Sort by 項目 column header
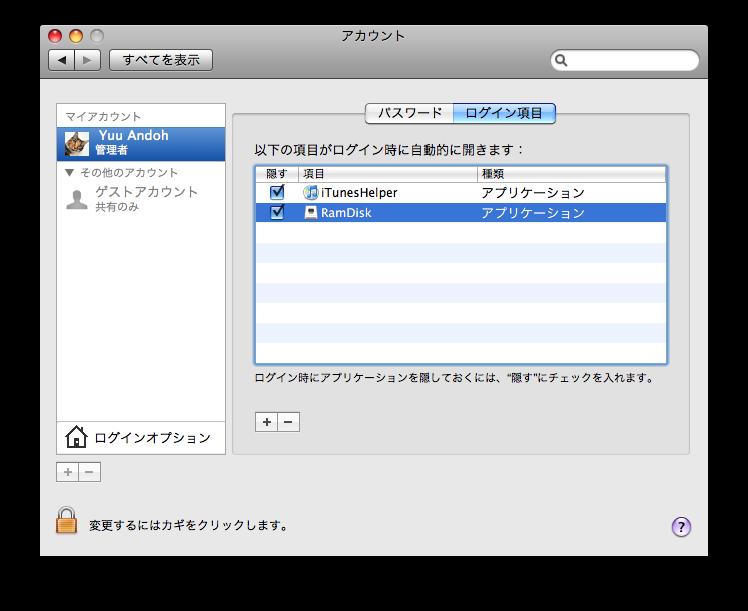The image size is (748, 611). point(387,174)
